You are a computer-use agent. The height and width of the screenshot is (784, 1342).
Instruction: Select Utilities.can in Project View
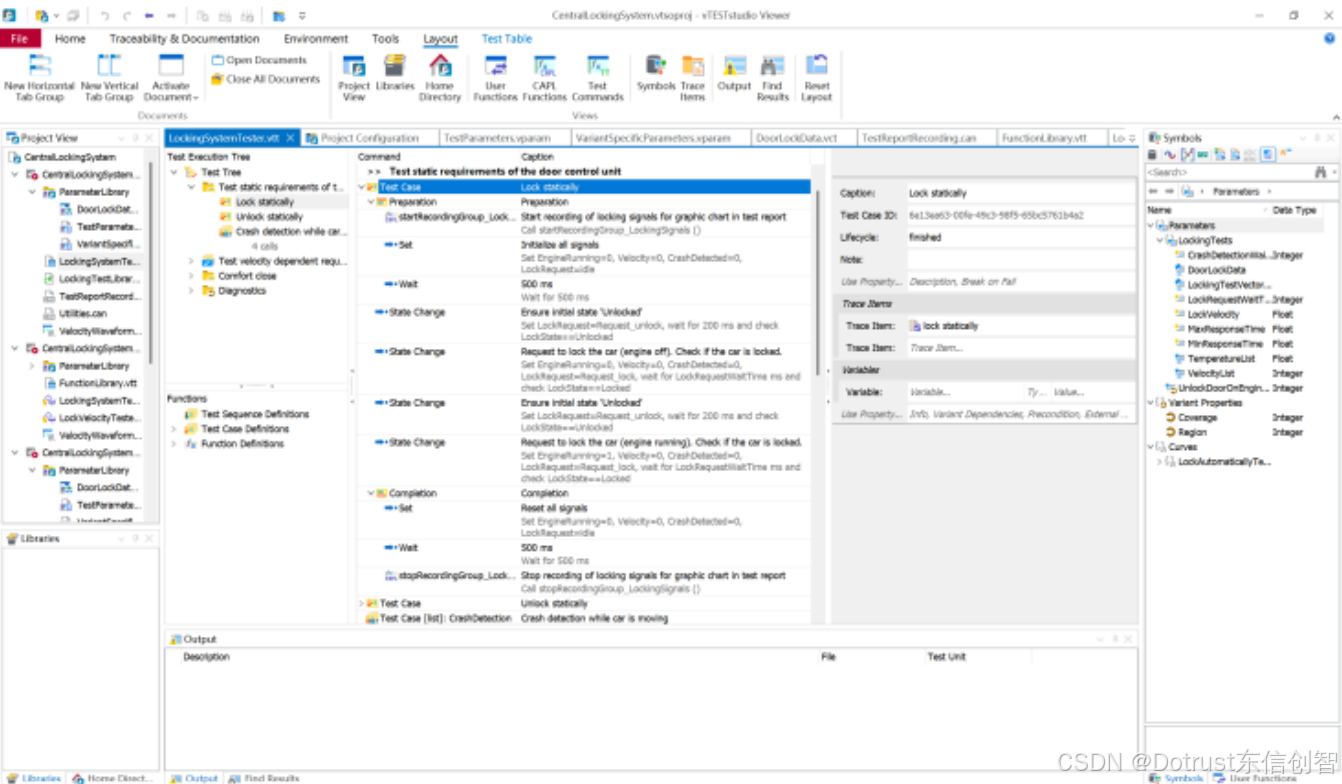[x=82, y=313]
